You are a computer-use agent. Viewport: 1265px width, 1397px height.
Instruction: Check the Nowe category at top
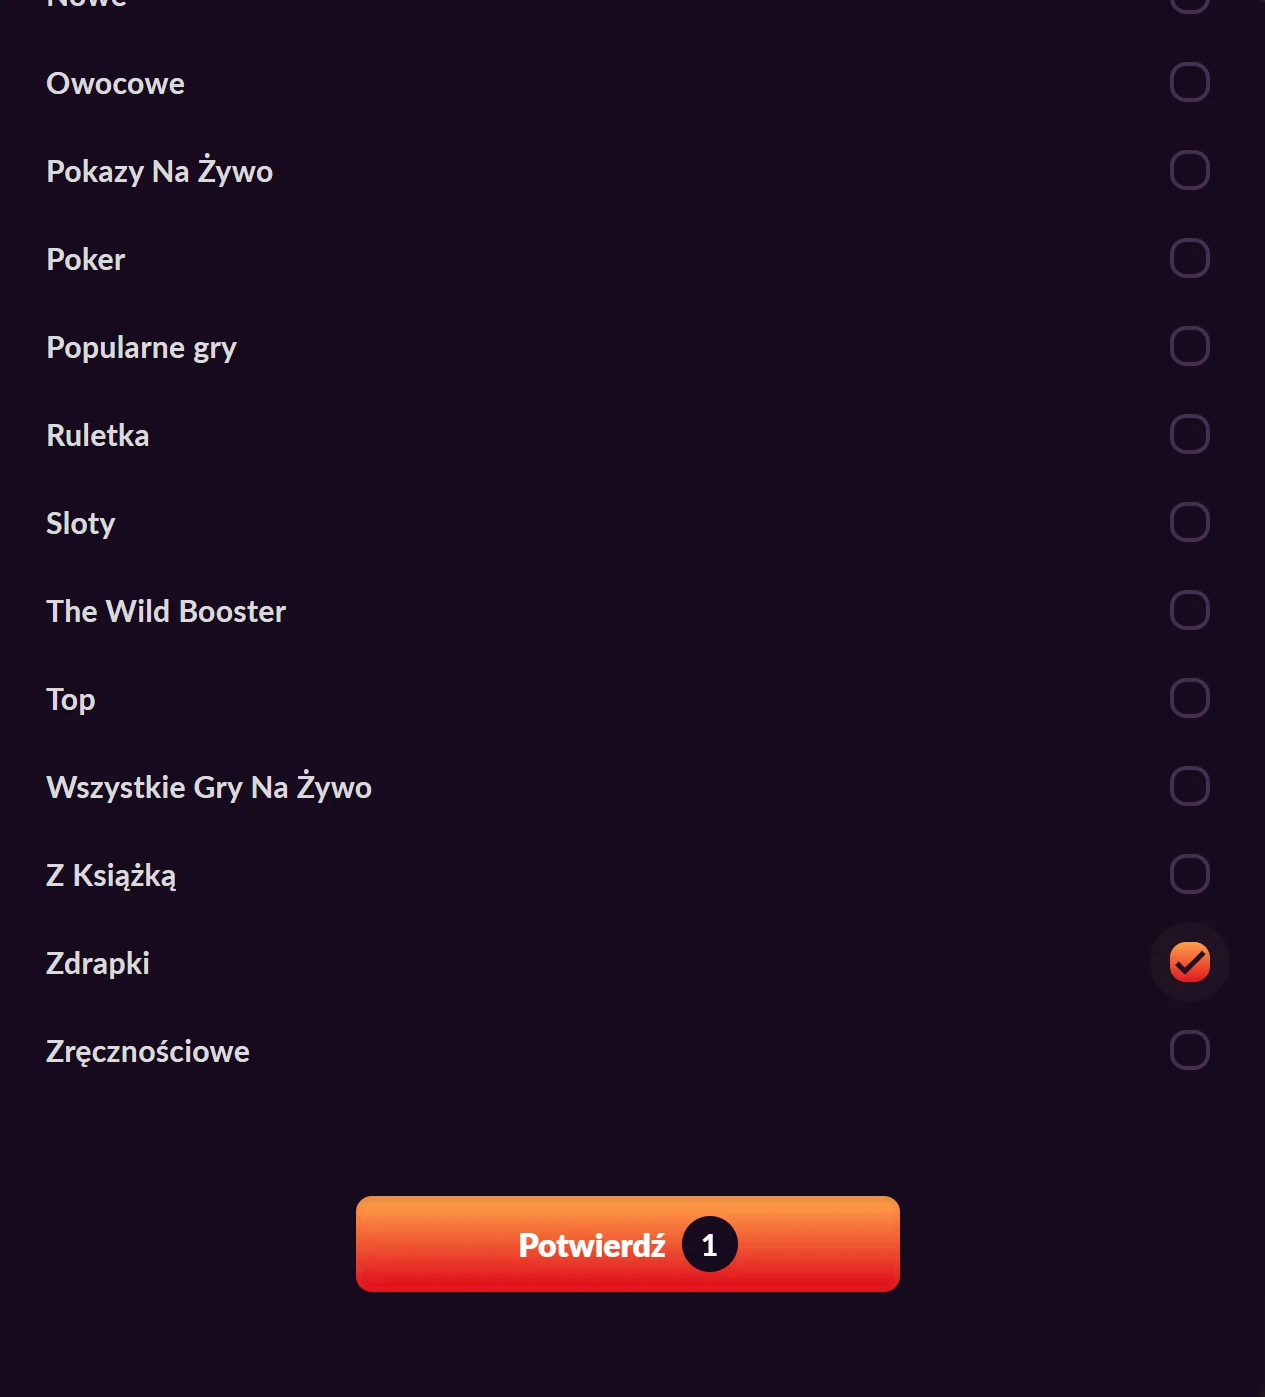[x=1189, y=5]
